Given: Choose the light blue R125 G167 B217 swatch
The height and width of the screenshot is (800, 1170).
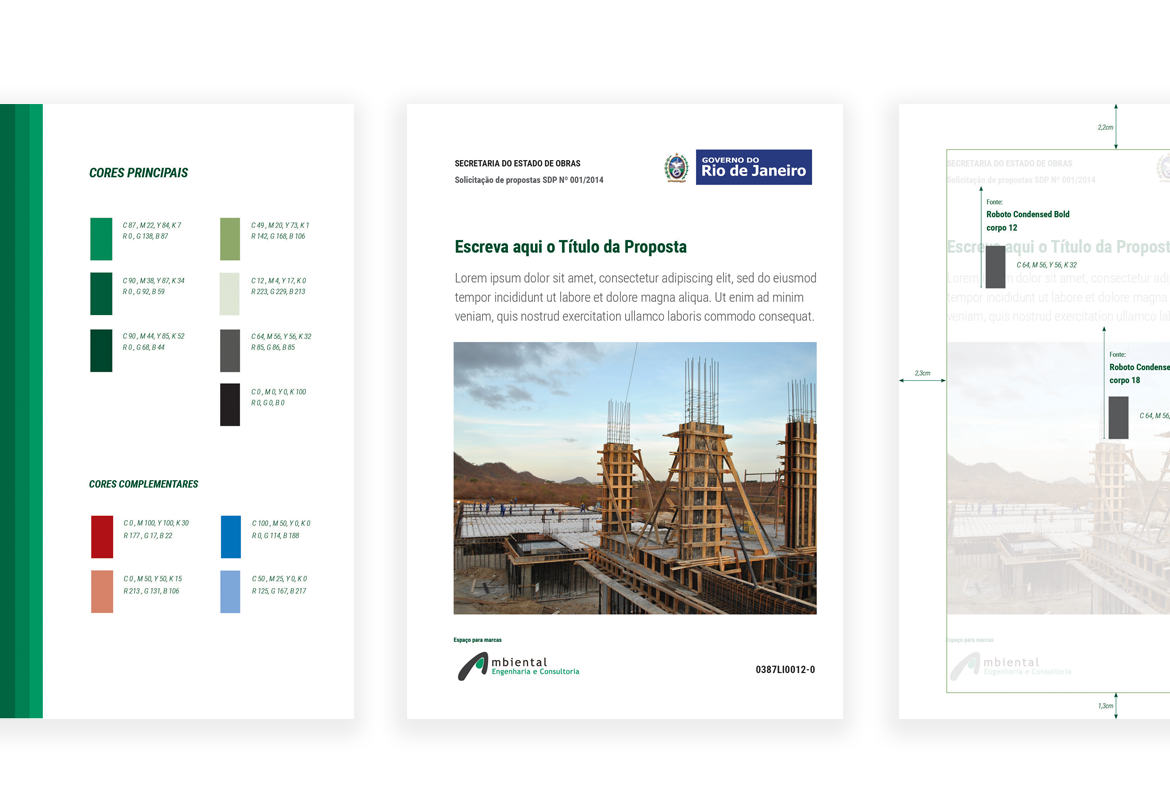Looking at the screenshot, I should click(230, 592).
